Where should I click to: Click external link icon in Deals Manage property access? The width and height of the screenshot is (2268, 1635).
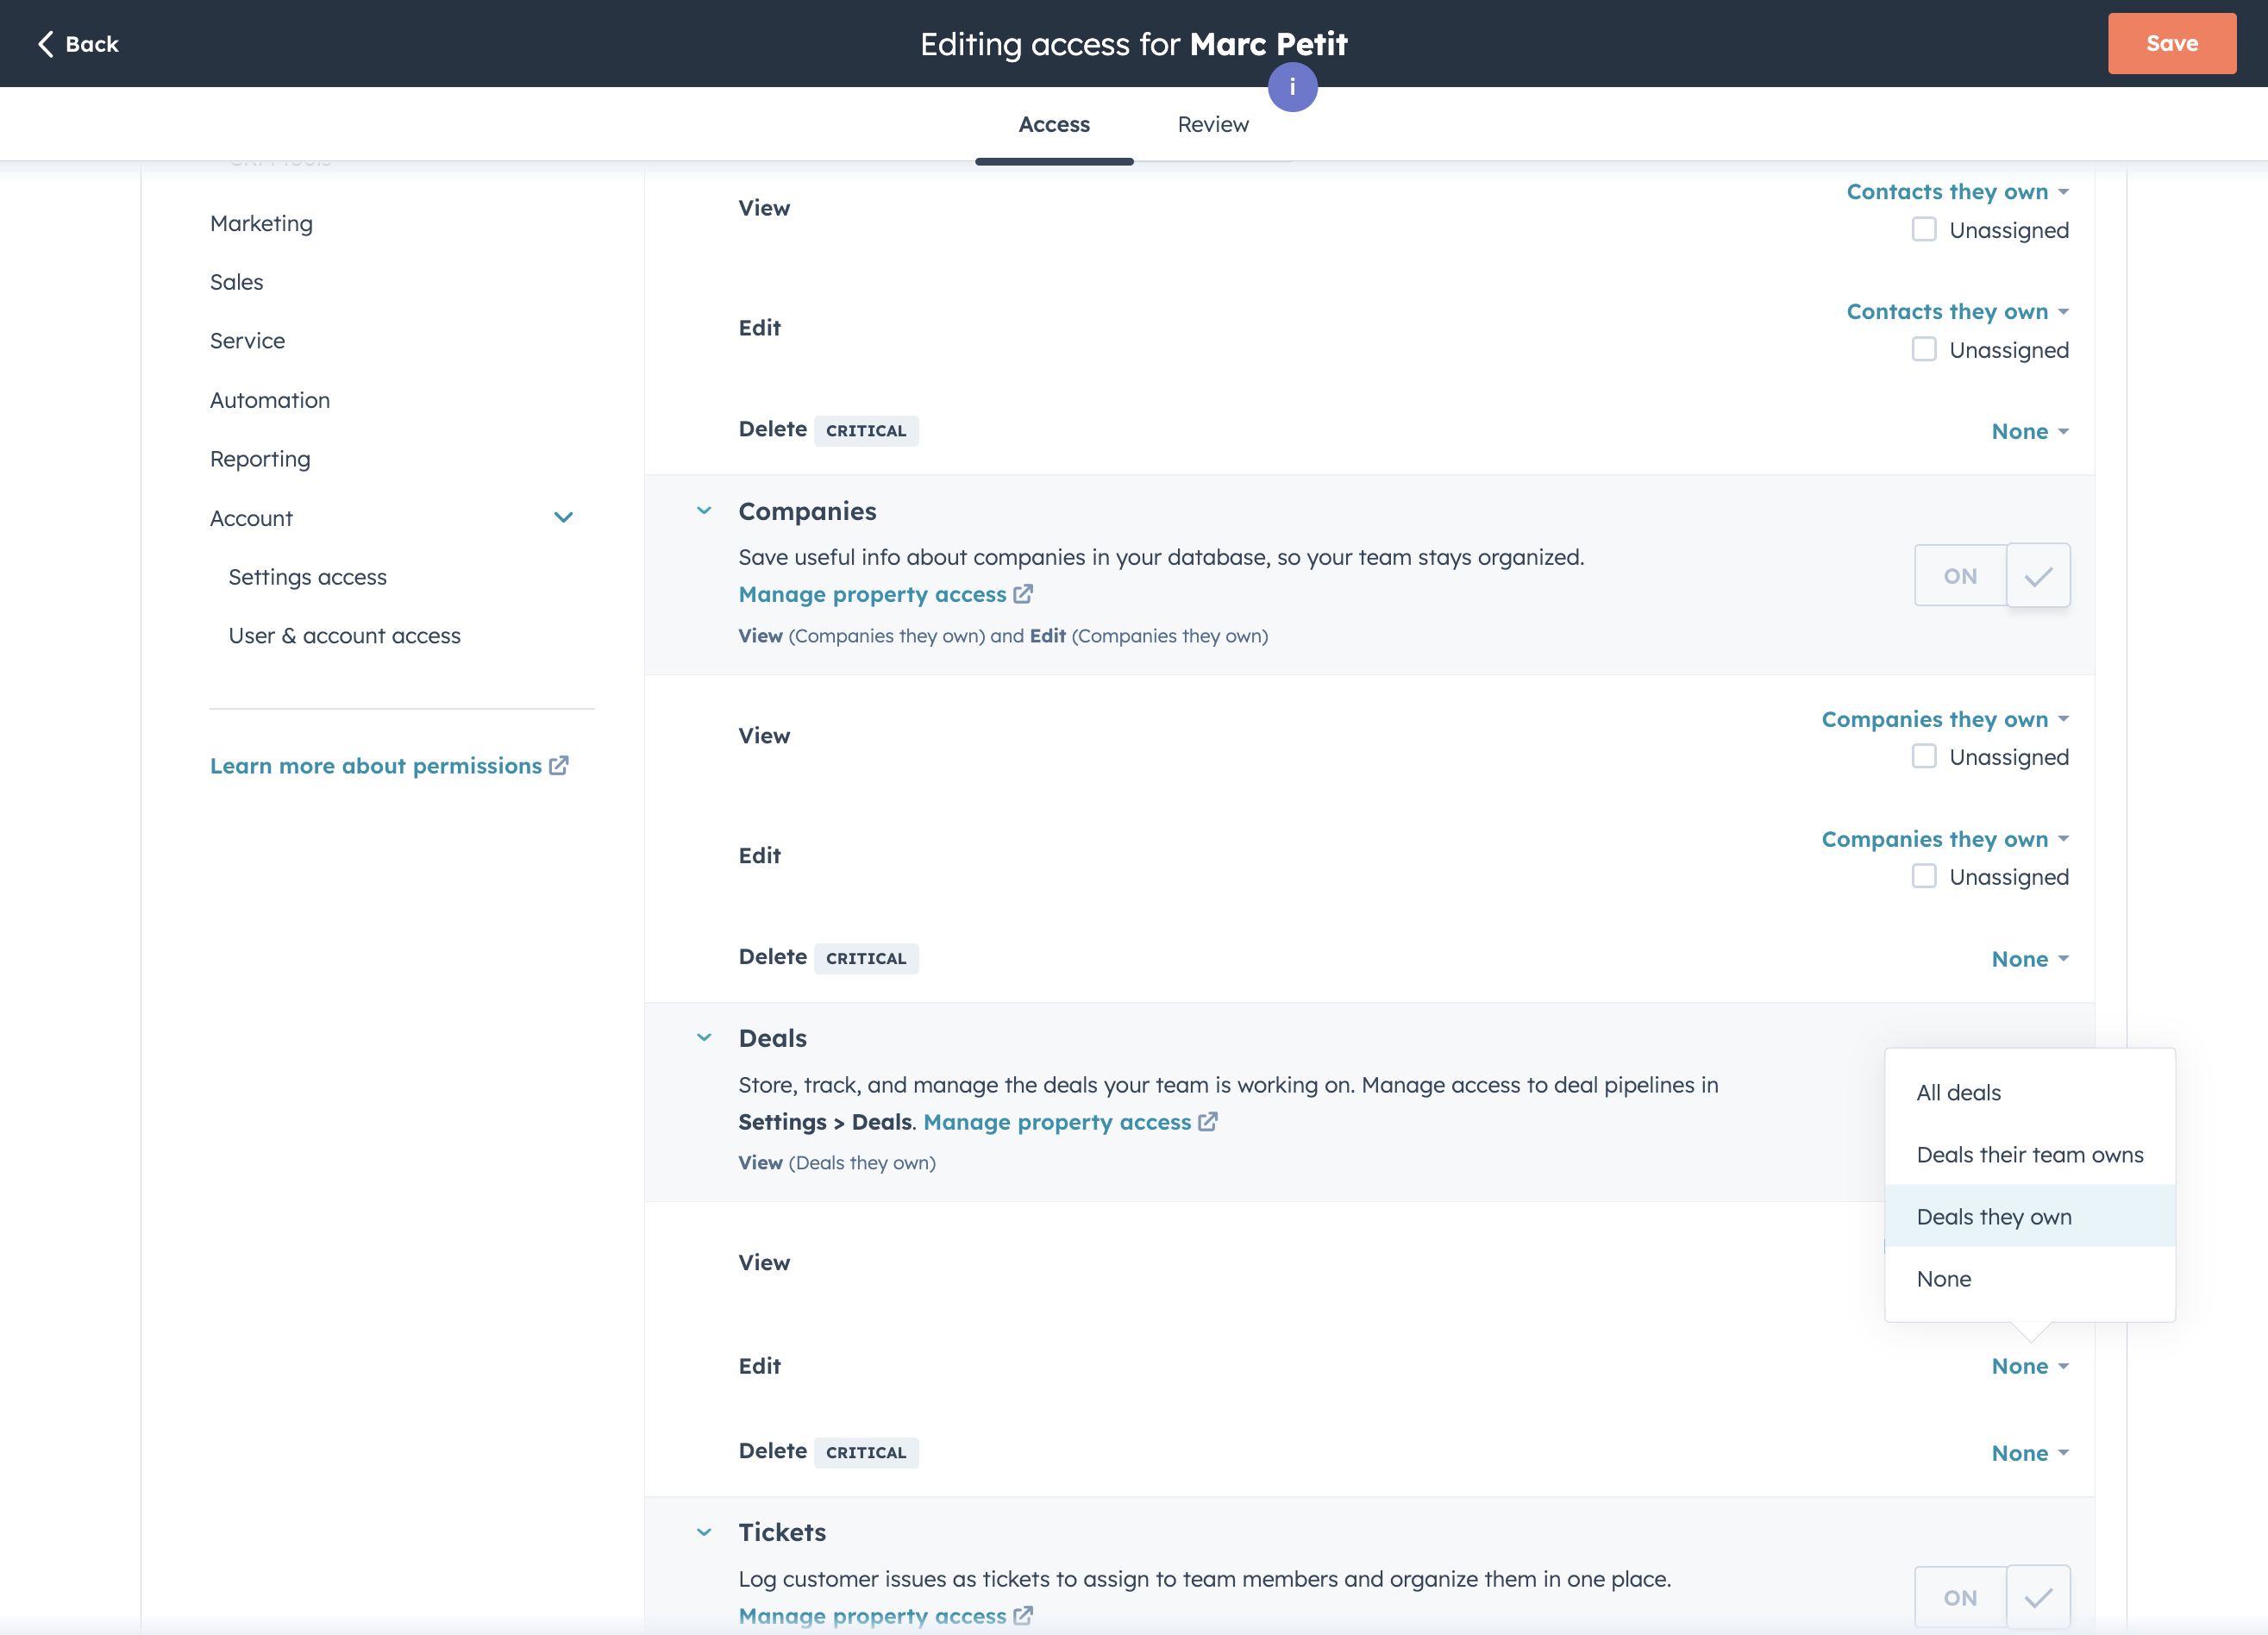pyautogui.click(x=1208, y=1122)
